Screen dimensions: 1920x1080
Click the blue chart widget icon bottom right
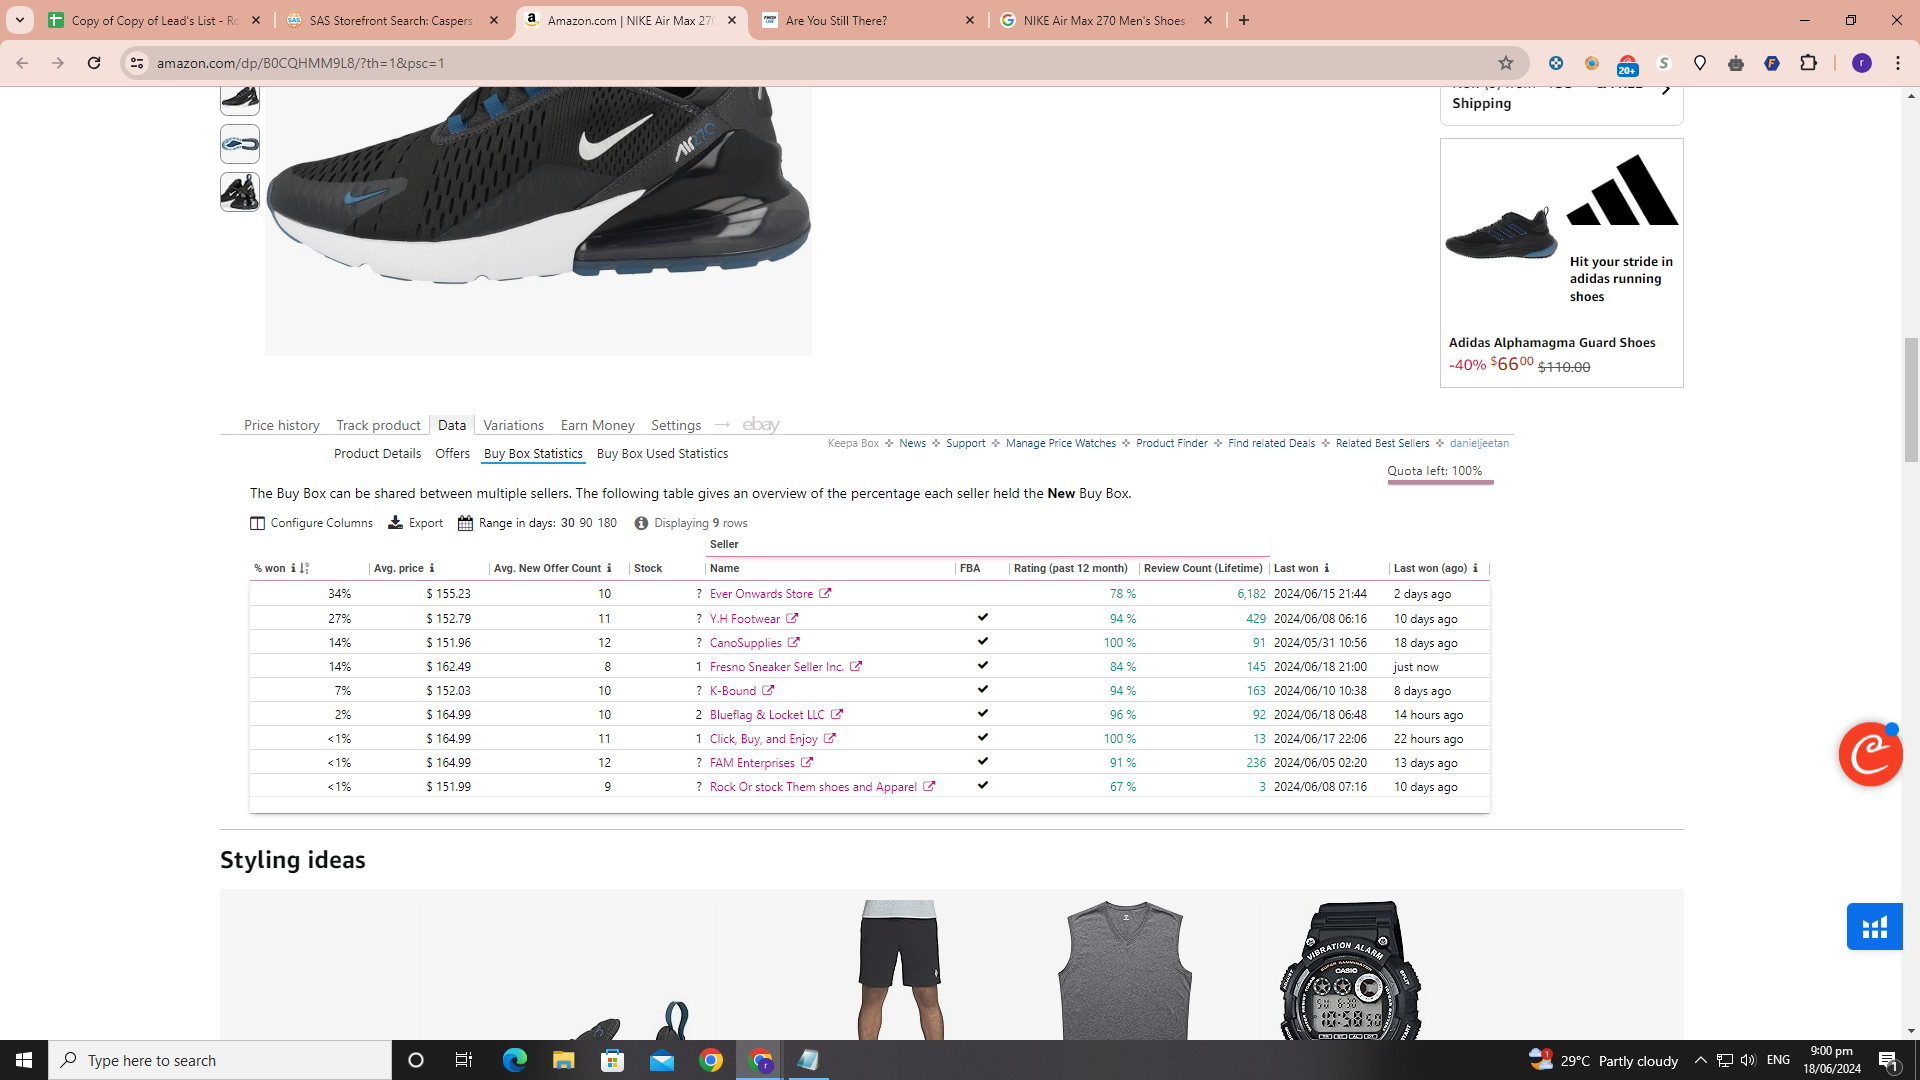(1874, 926)
